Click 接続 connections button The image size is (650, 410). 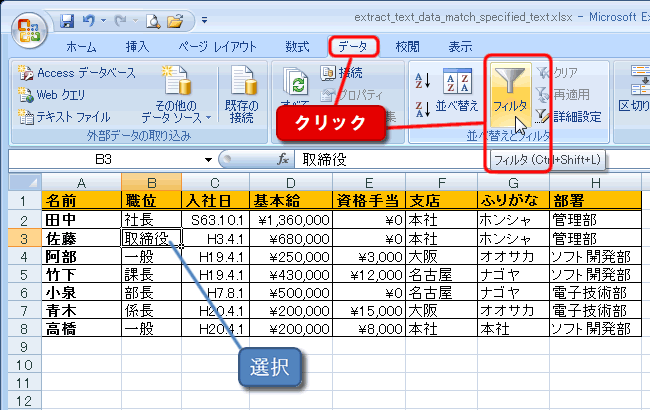342,73
